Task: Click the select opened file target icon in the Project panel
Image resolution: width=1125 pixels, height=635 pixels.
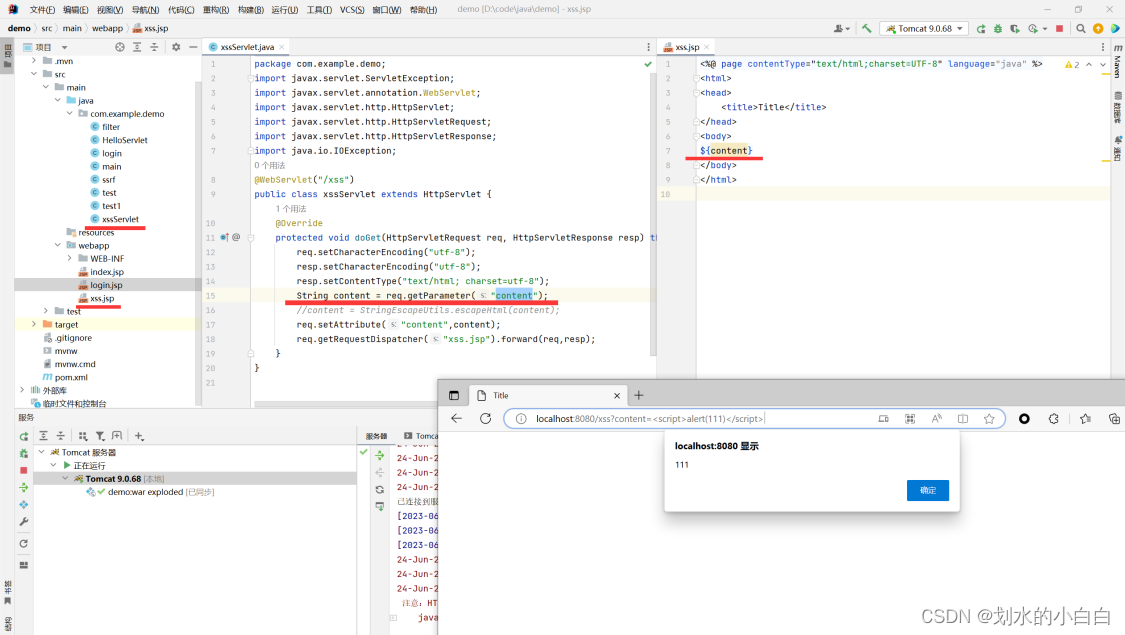Action: 120,47
